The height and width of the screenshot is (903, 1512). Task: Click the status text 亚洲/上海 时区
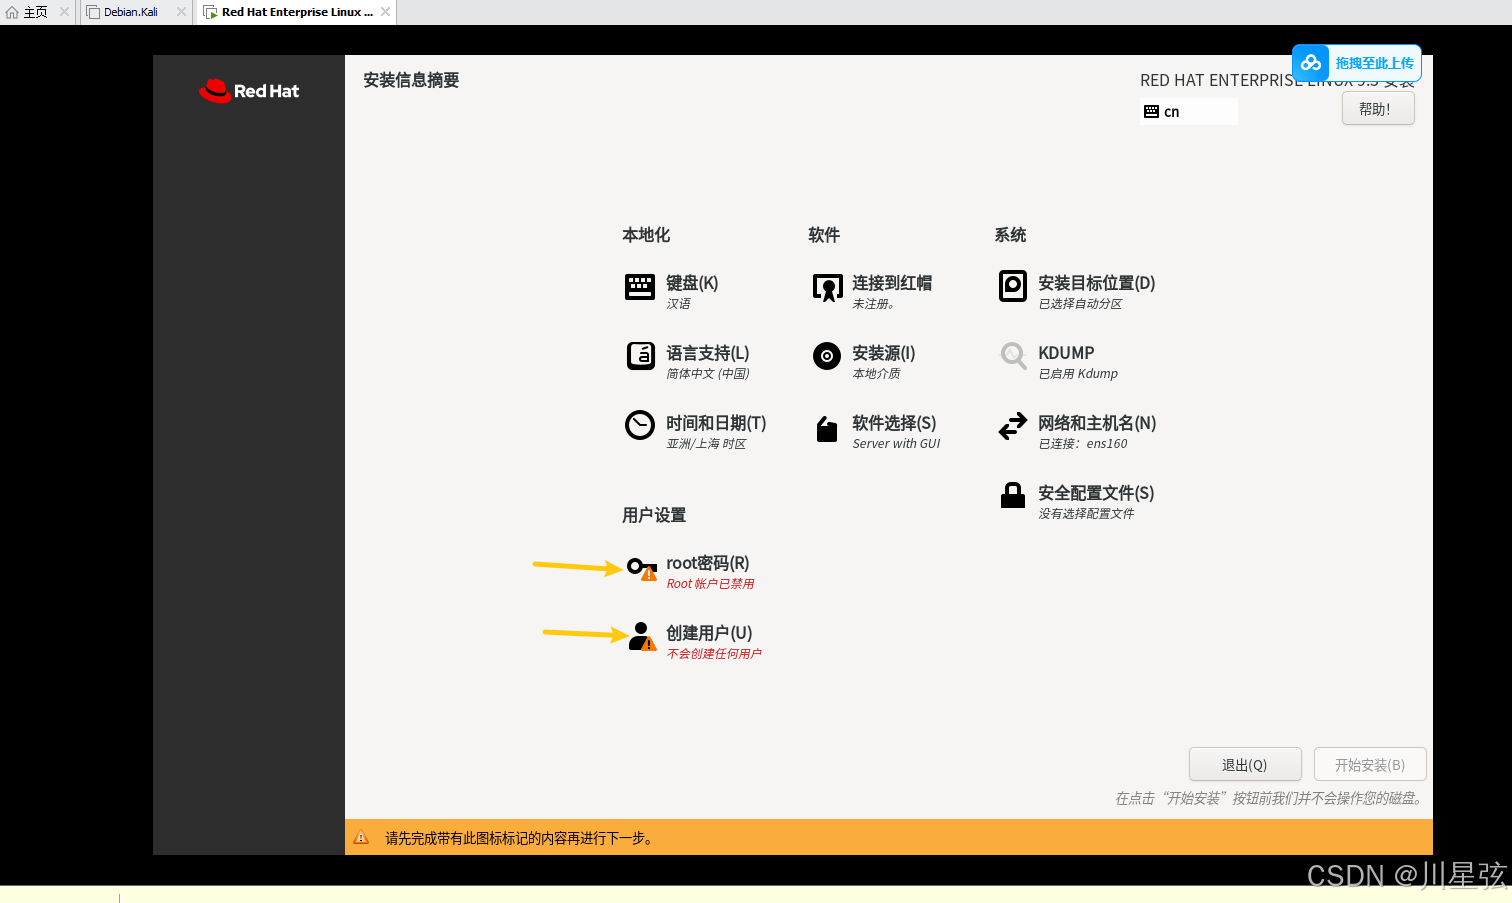(706, 444)
